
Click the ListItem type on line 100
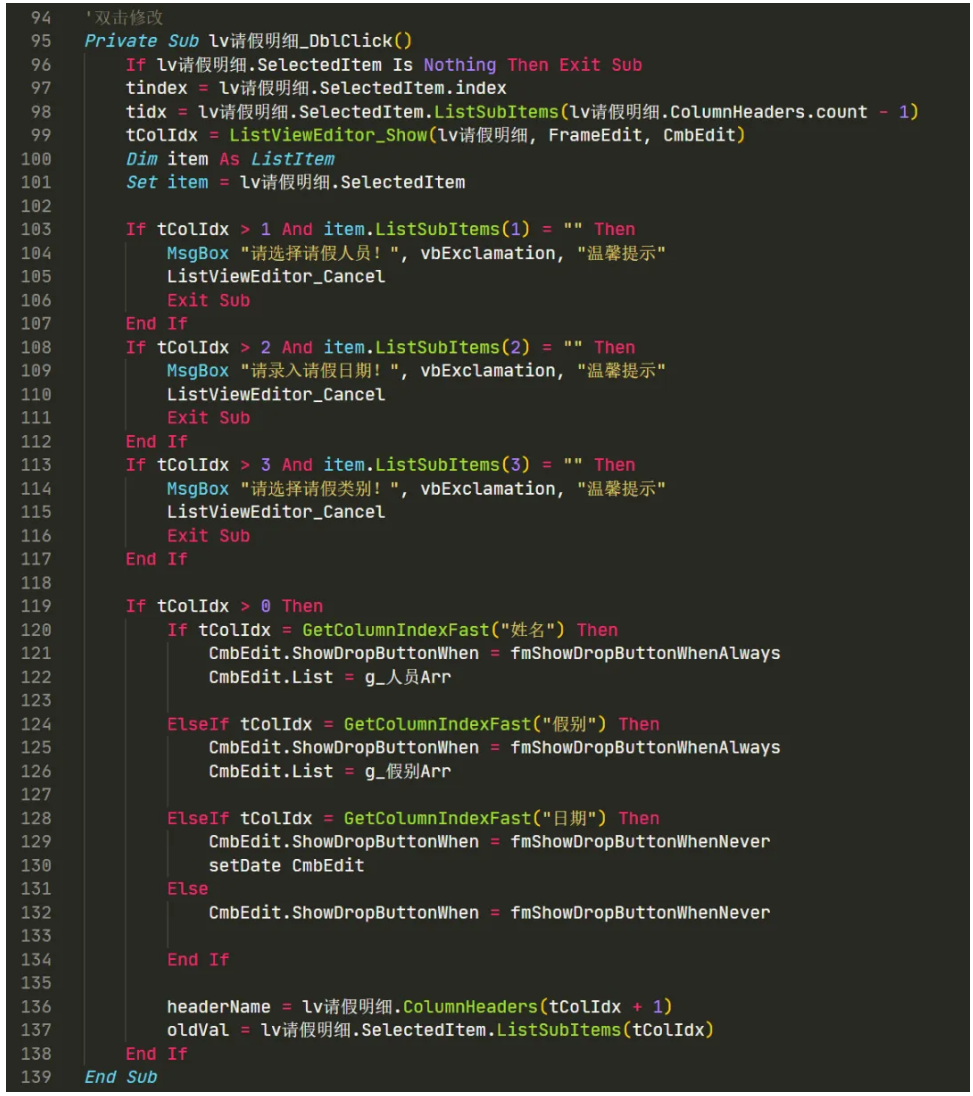tap(292, 159)
